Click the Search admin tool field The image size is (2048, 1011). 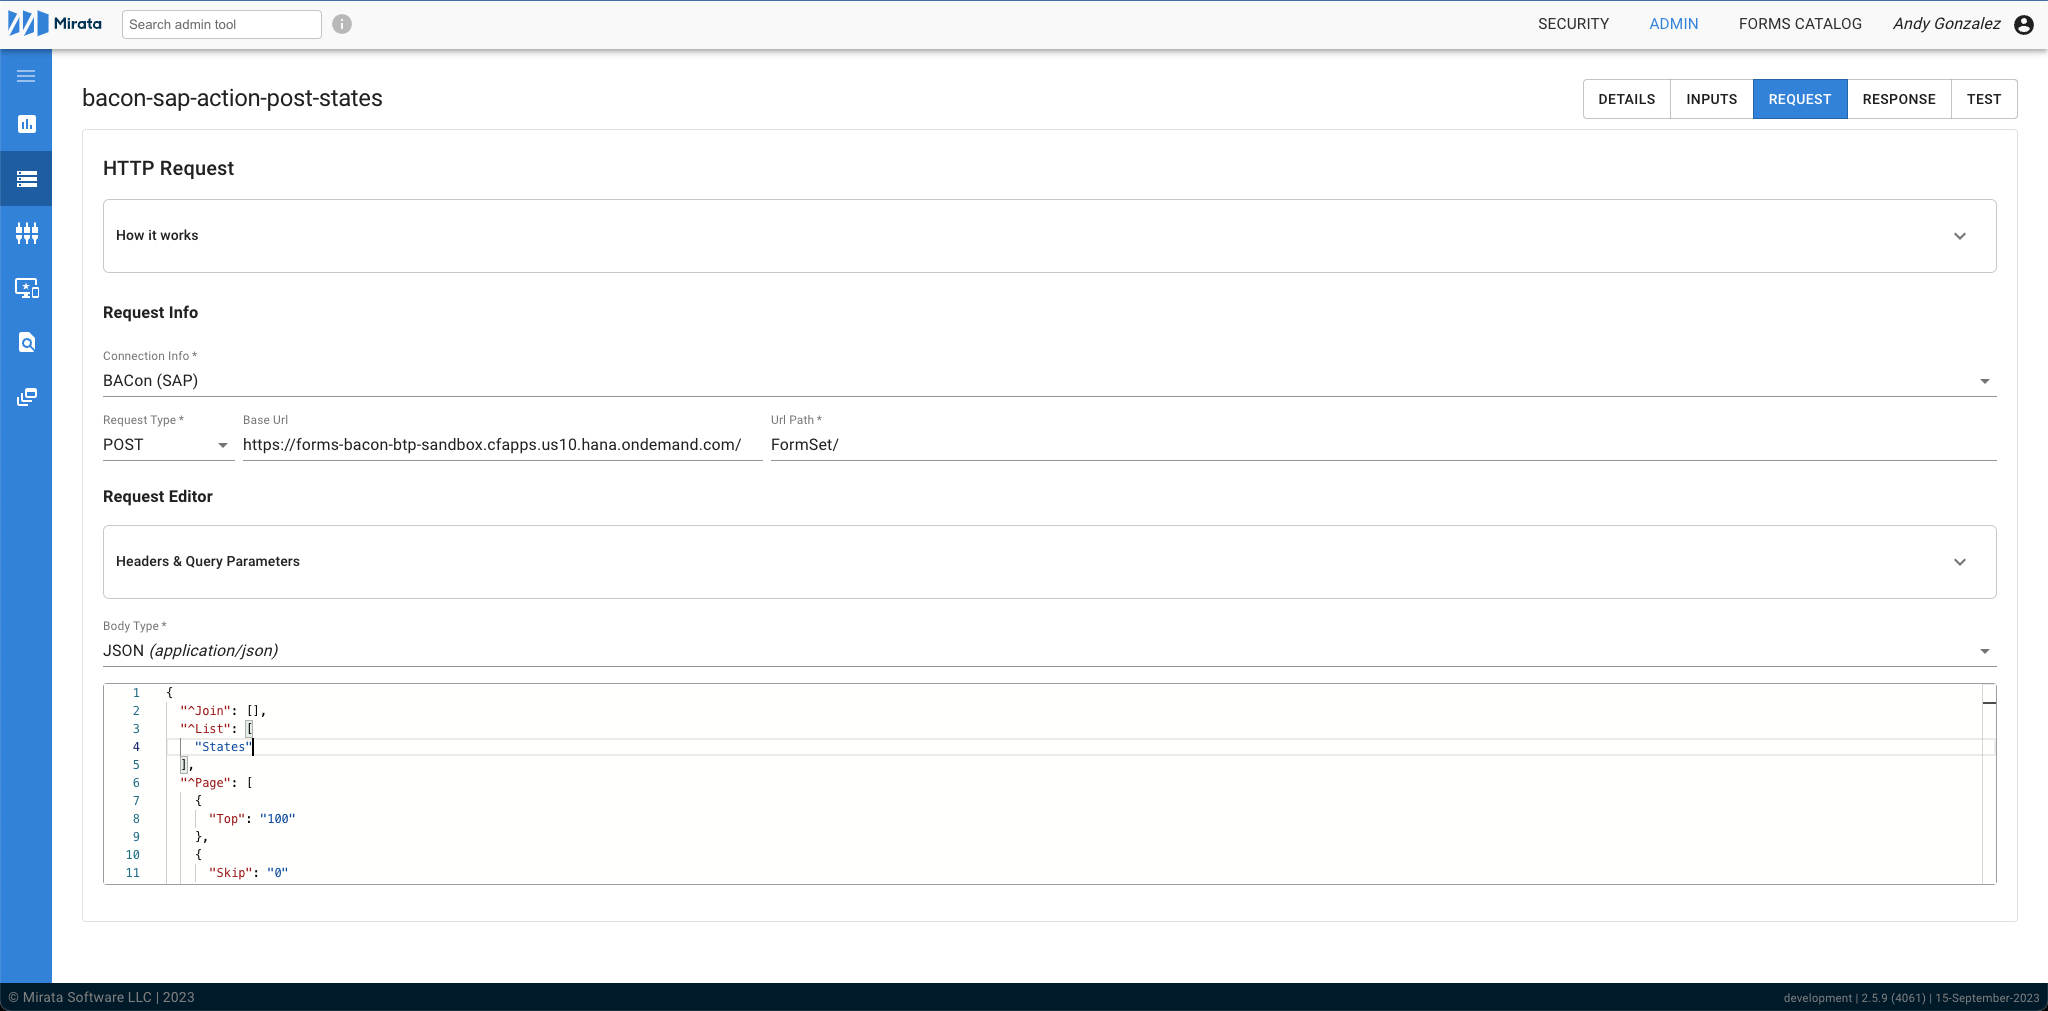(222, 24)
